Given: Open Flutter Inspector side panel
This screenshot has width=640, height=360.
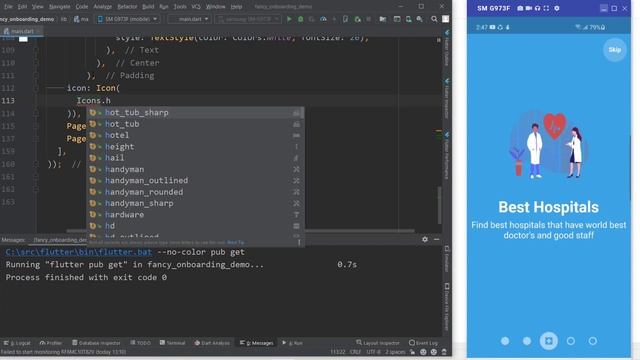Looking at the screenshot, I should click(447, 99).
